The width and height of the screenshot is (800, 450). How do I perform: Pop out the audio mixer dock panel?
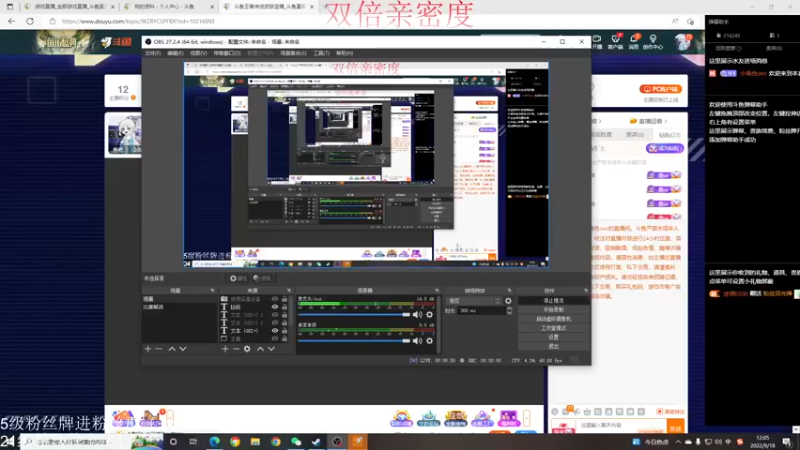pyautogui.click(x=437, y=290)
